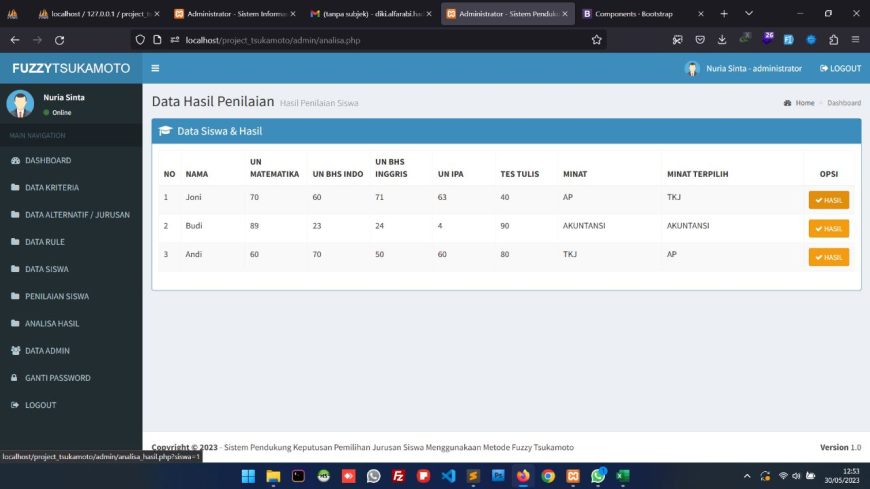Viewport: 870px width, 489px height.
Task: Click the FUZZYTSUKAMOTO logo
Action: click(71, 68)
